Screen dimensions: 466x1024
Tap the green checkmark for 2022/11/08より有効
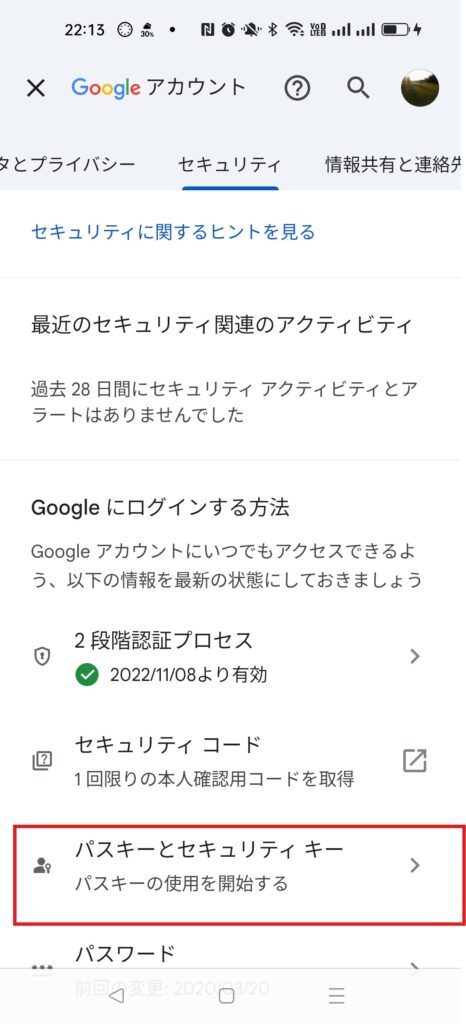[87, 675]
